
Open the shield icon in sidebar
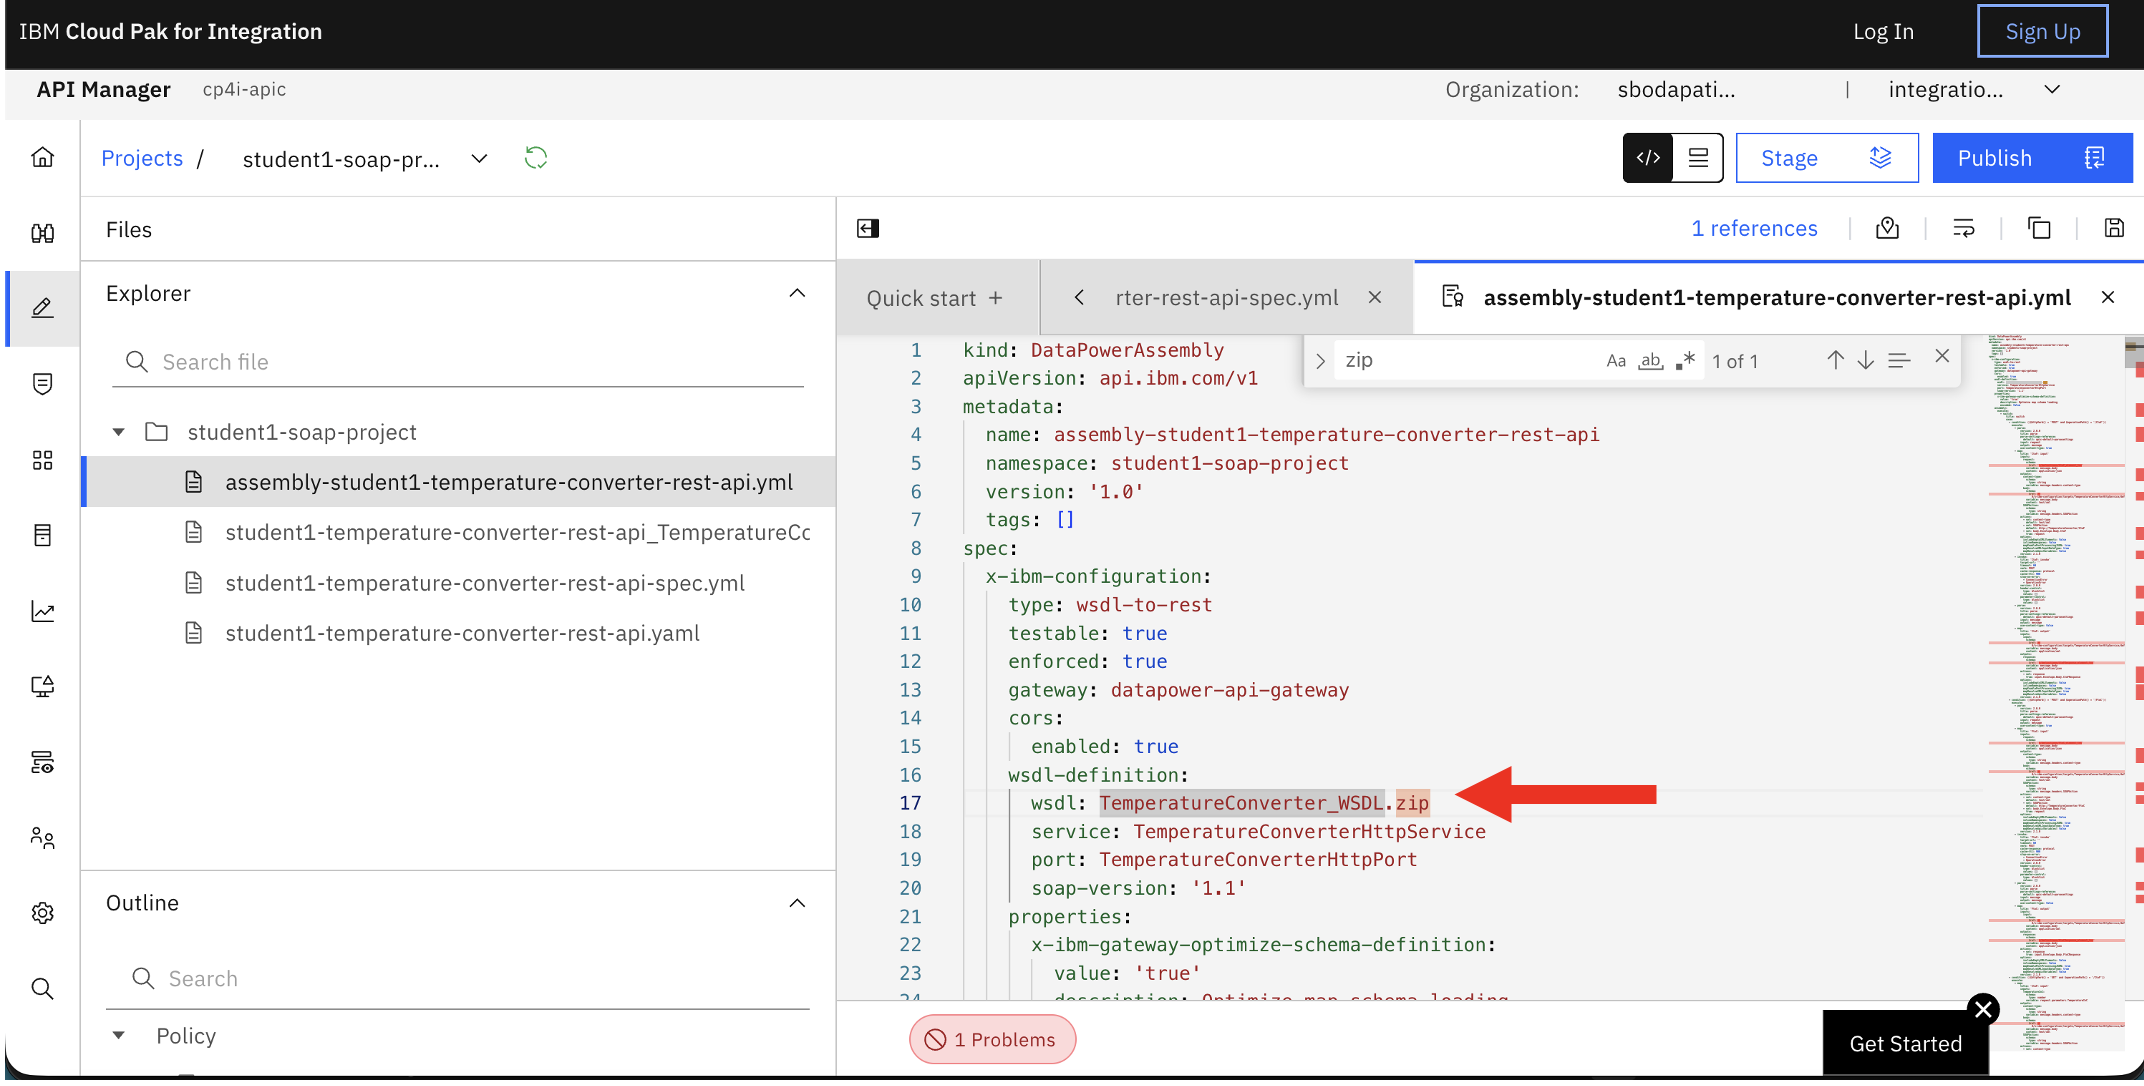click(x=42, y=384)
